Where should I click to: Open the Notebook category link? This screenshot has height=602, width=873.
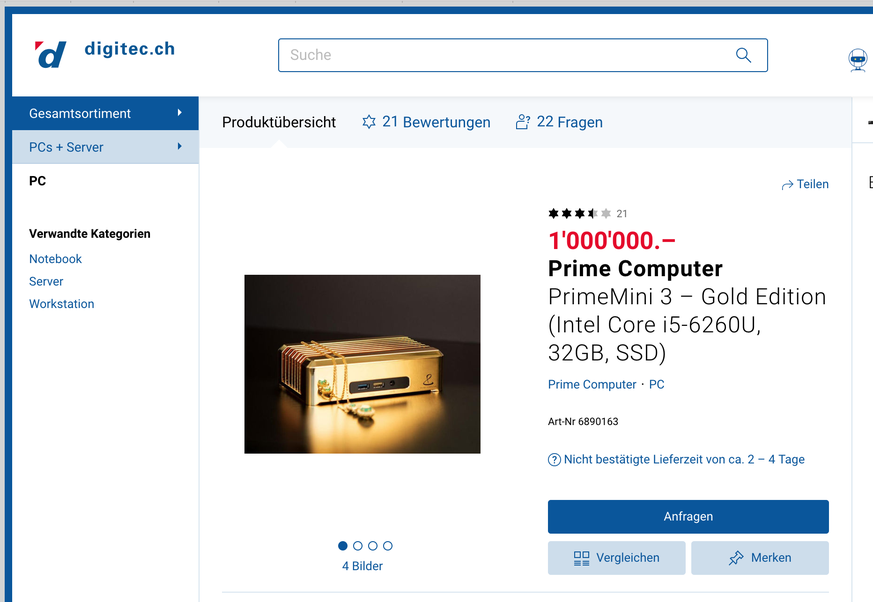55,259
